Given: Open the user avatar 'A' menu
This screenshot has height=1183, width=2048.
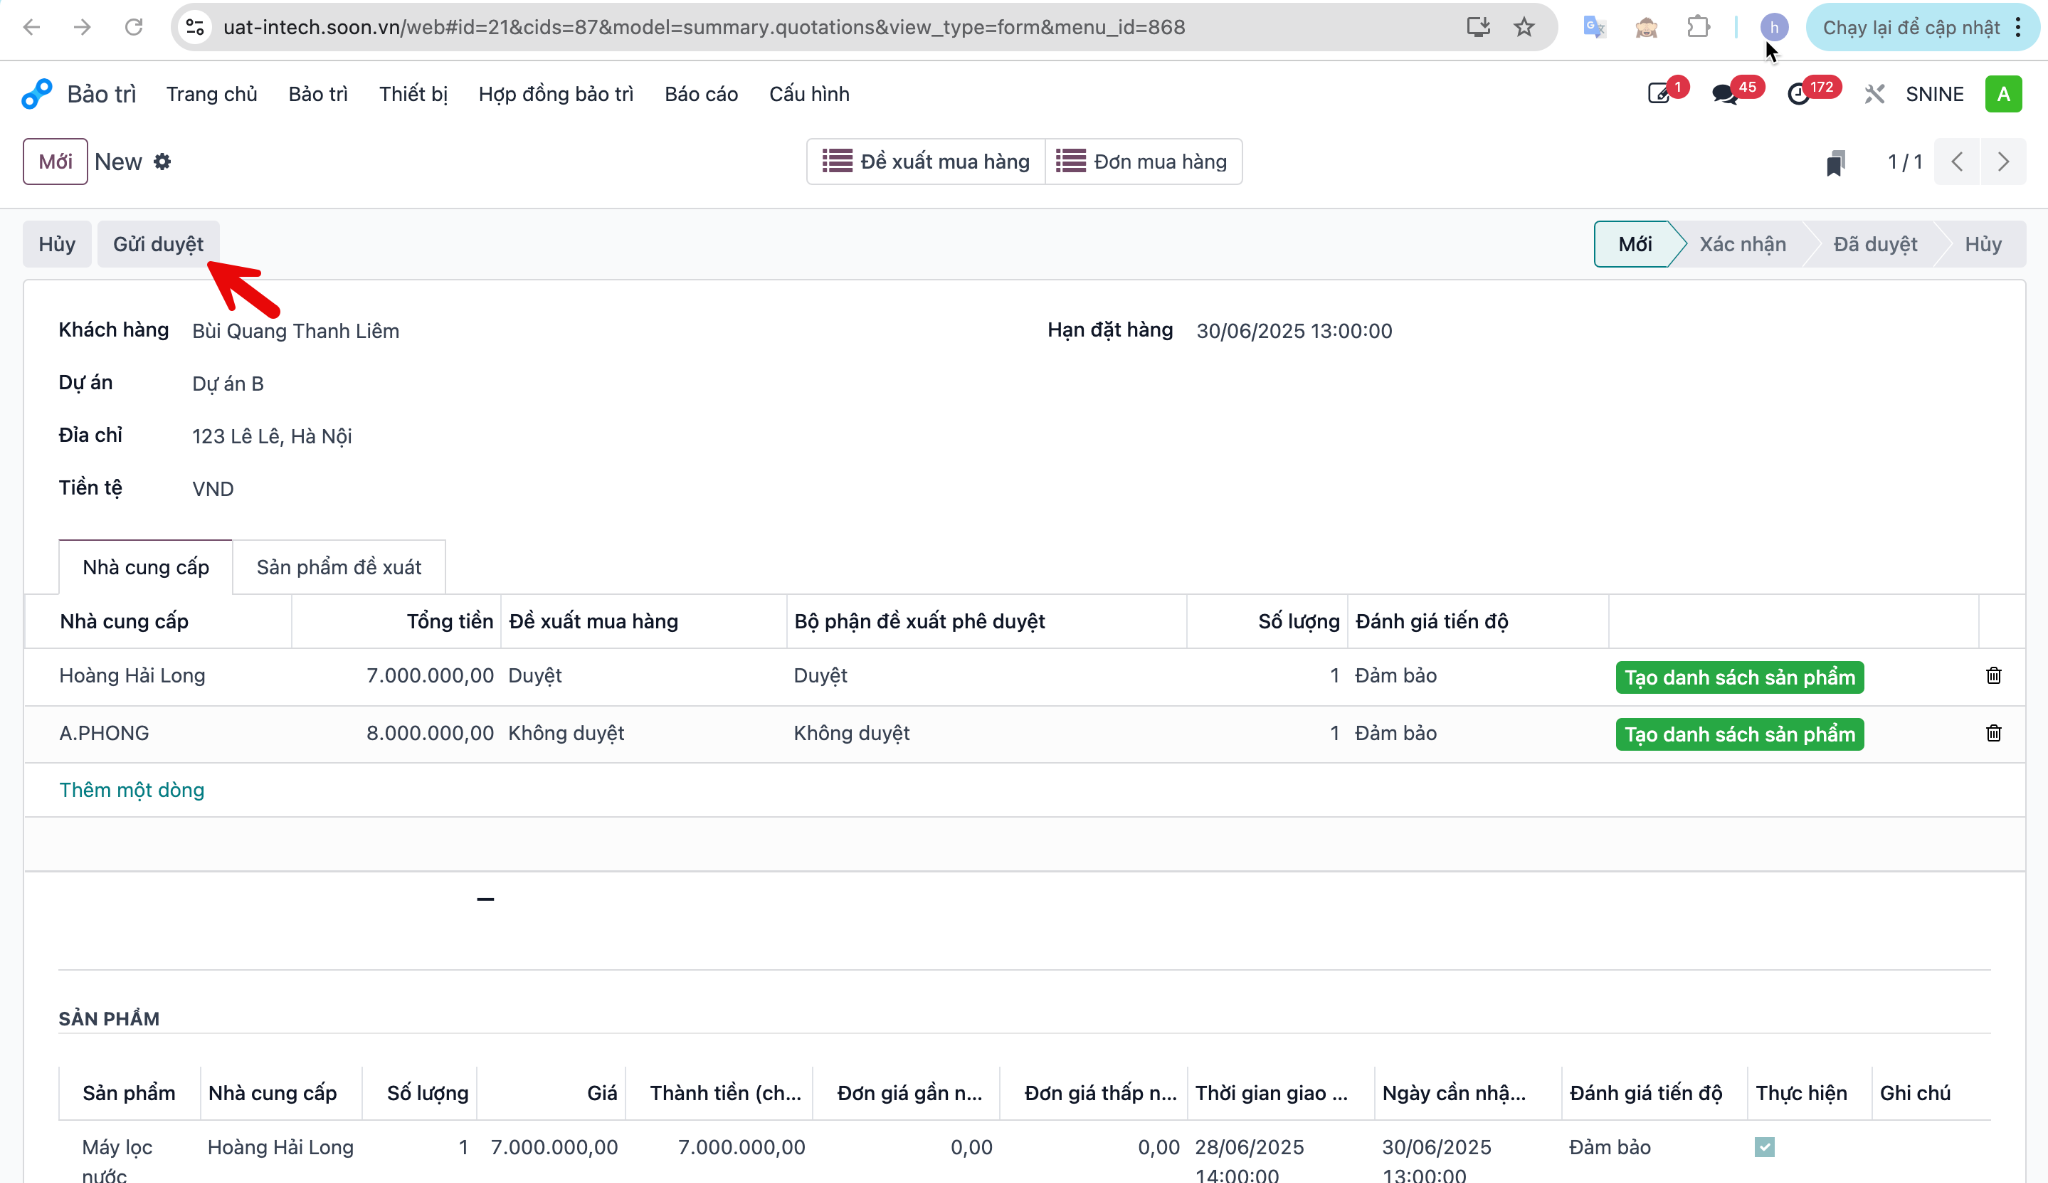Looking at the screenshot, I should 2003,94.
